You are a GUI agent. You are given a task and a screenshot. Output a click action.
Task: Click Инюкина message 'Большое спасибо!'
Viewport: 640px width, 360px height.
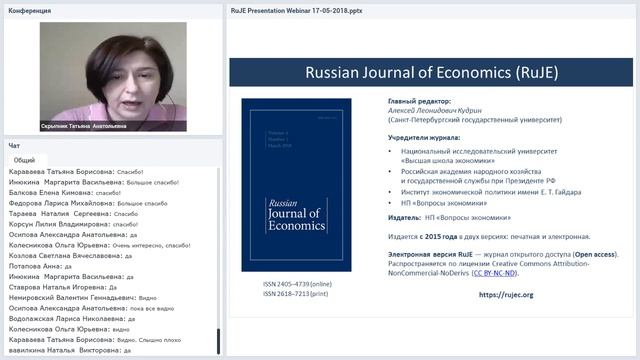tap(94, 182)
